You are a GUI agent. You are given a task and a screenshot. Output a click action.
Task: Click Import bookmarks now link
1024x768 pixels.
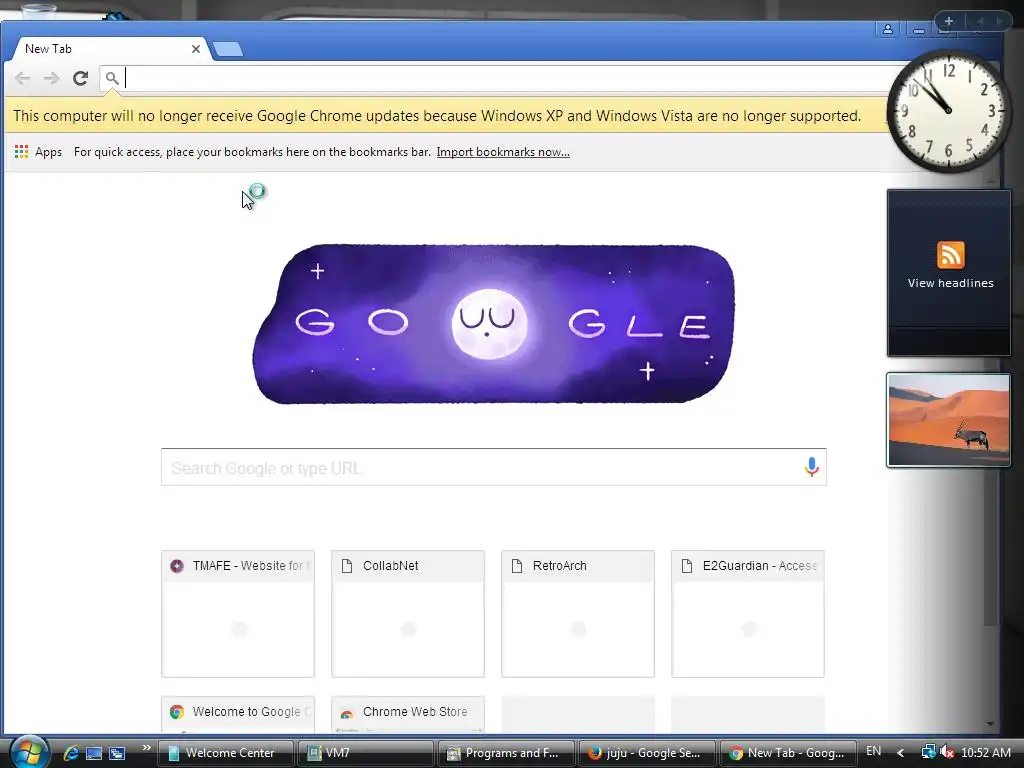point(503,152)
